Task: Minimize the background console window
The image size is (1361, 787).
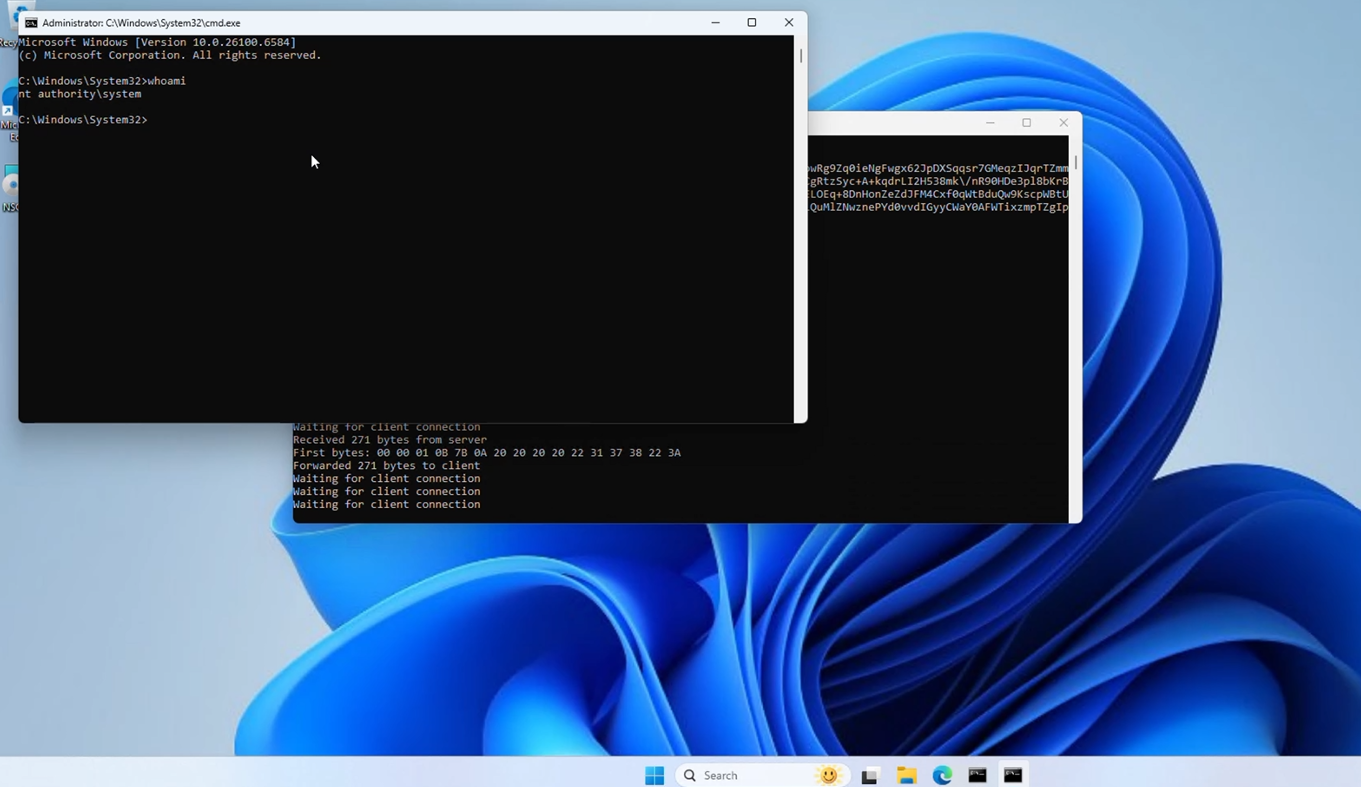Action: (990, 123)
